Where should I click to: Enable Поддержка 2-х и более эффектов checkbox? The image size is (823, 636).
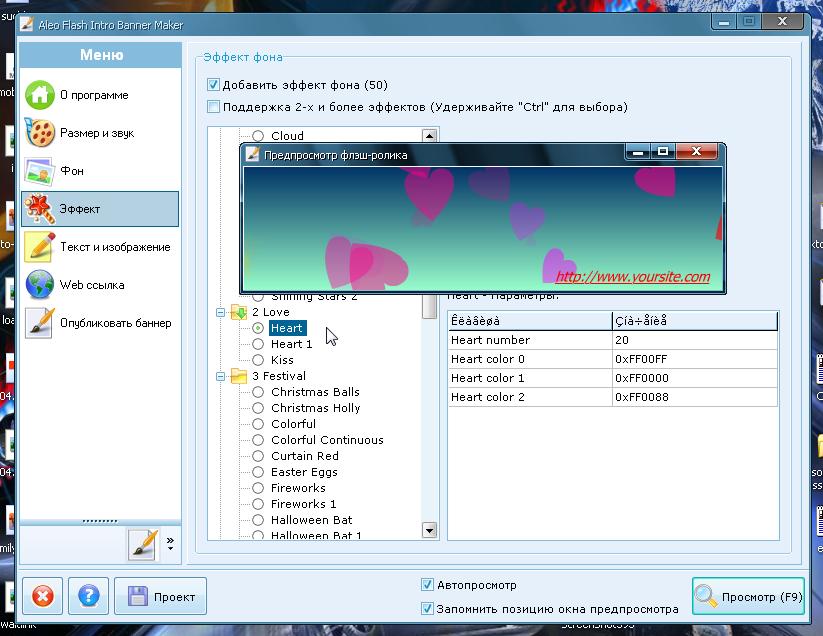click(213, 107)
